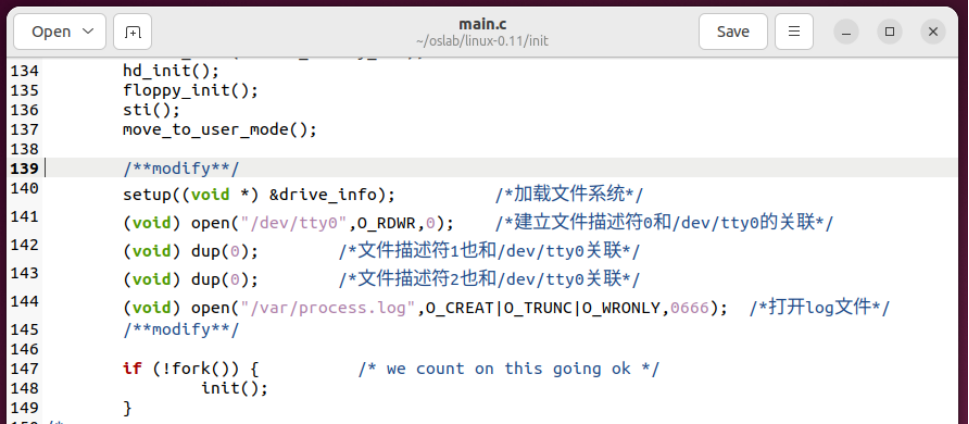Click the O_CREAT|O_TRUNC|O_WRONLY flags
The image size is (969, 424).
[x=544, y=308]
